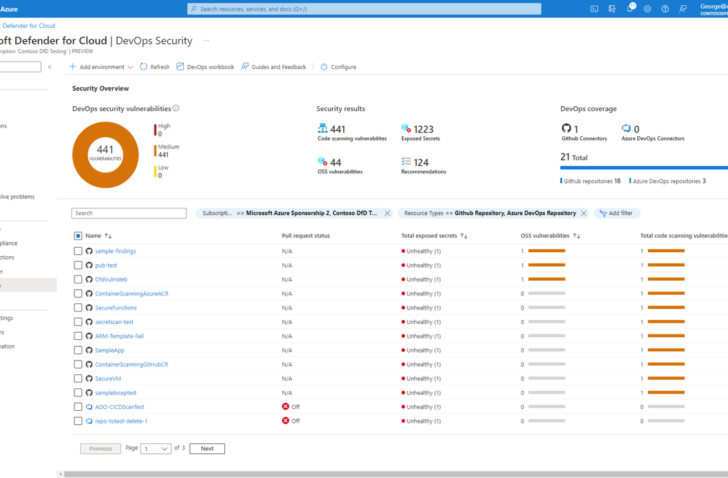Click the Medium severity legend marker
This screenshot has height=478, width=728.
(x=155, y=151)
